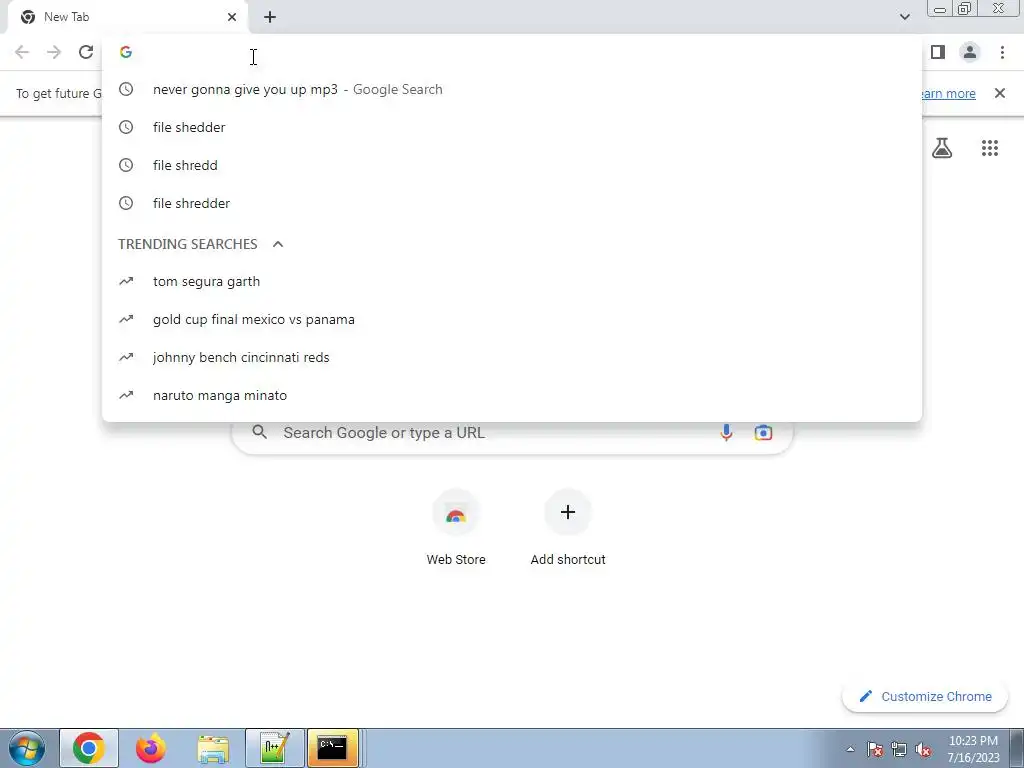This screenshot has width=1024, height=768.
Task: Click the muted volume tray icon
Action: (x=923, y=750)
